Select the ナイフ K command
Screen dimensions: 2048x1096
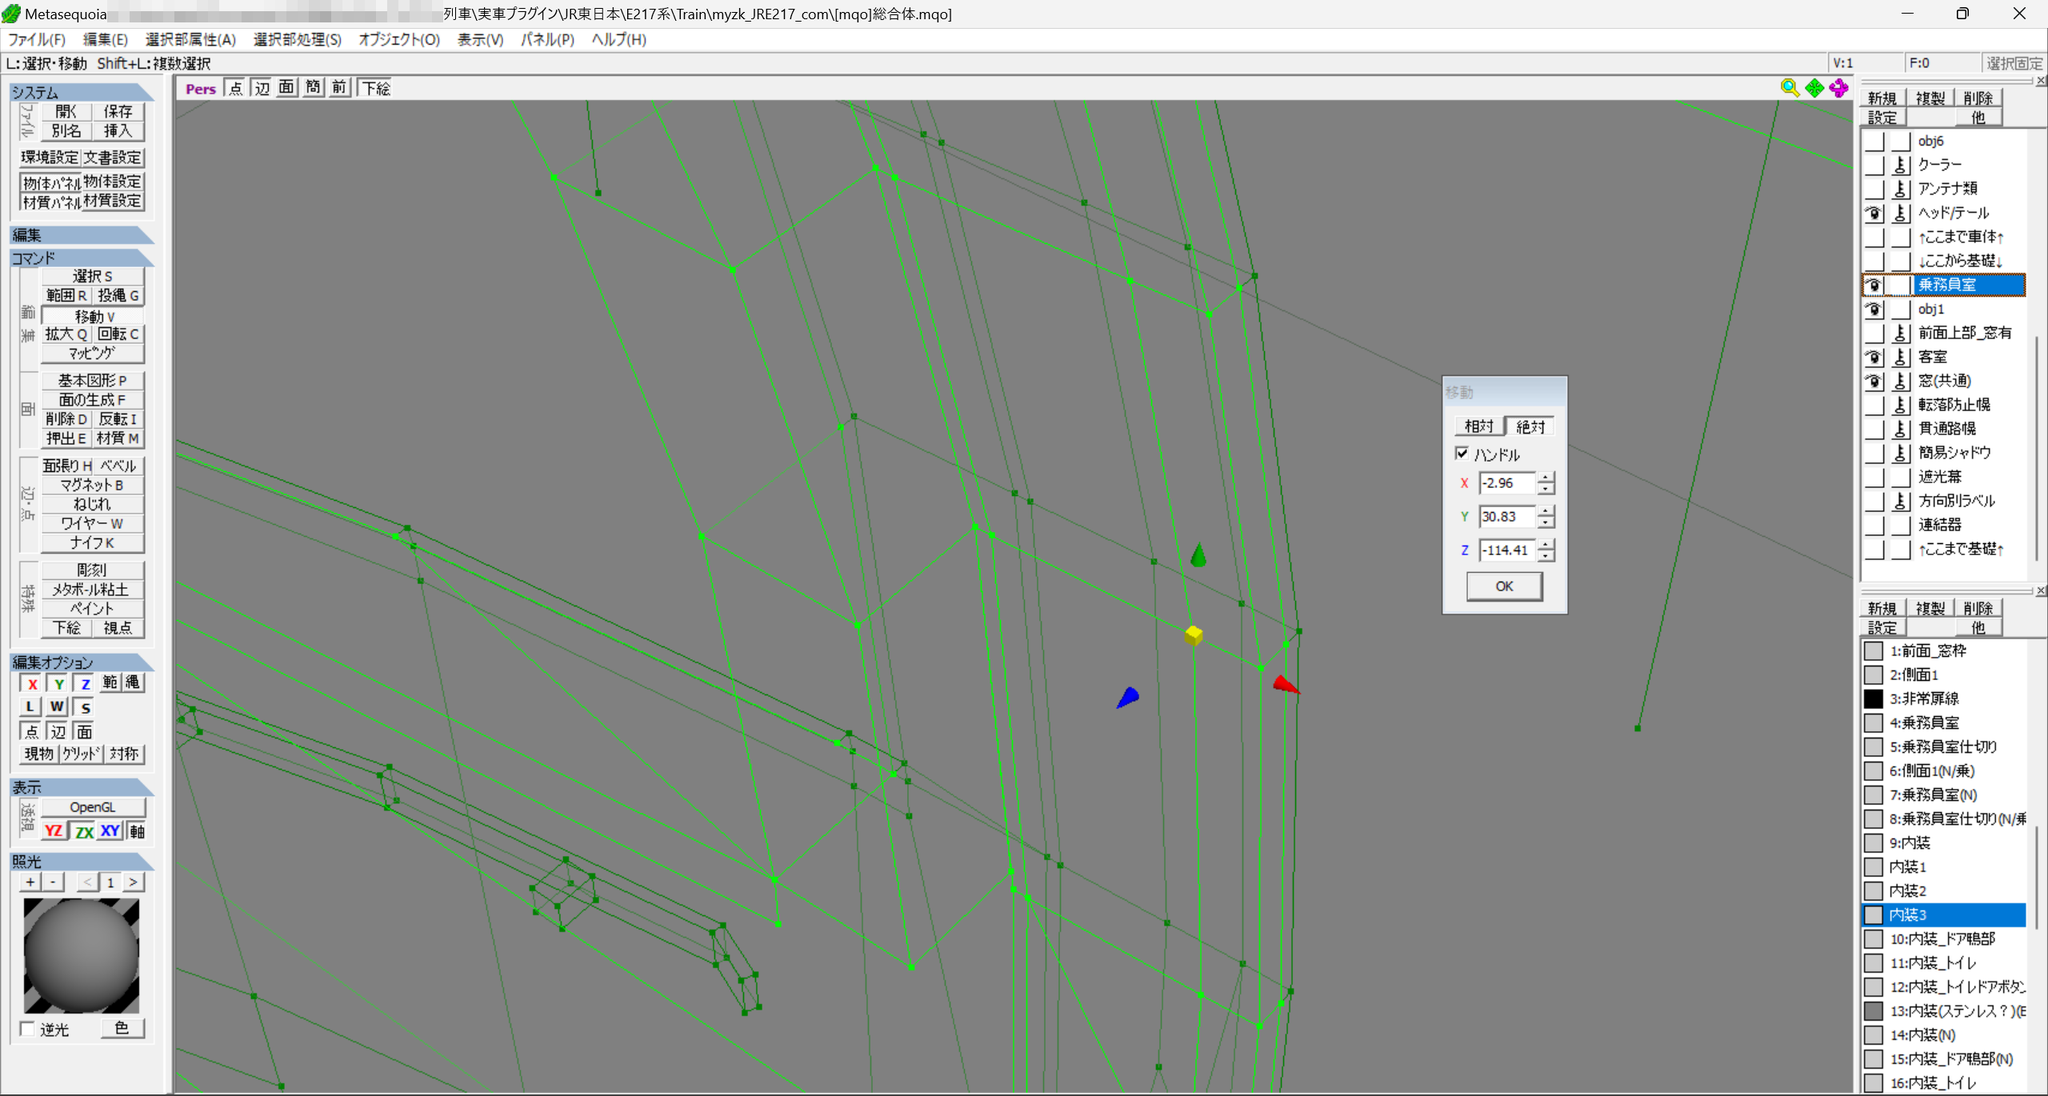click(x=92, y=543)
